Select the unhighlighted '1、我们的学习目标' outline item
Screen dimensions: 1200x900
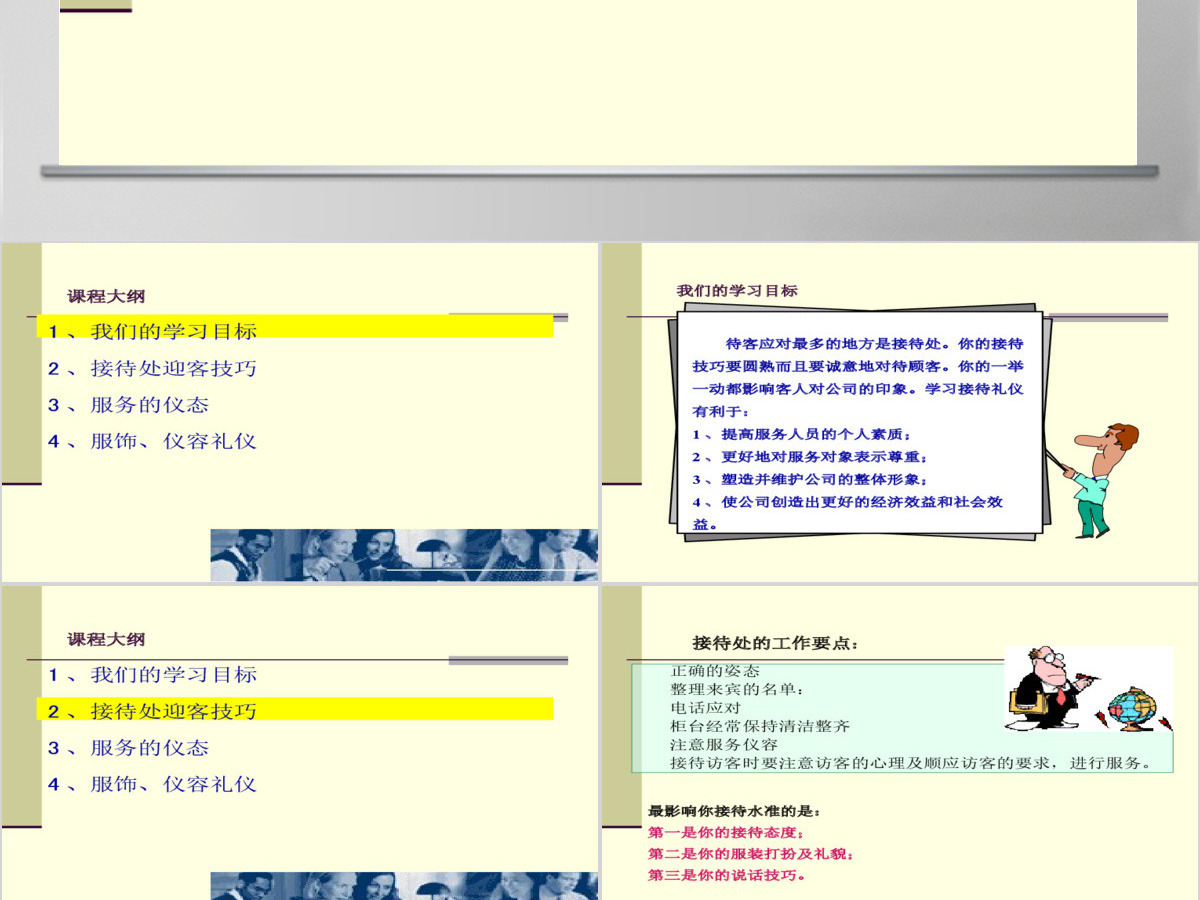[152, 675]
